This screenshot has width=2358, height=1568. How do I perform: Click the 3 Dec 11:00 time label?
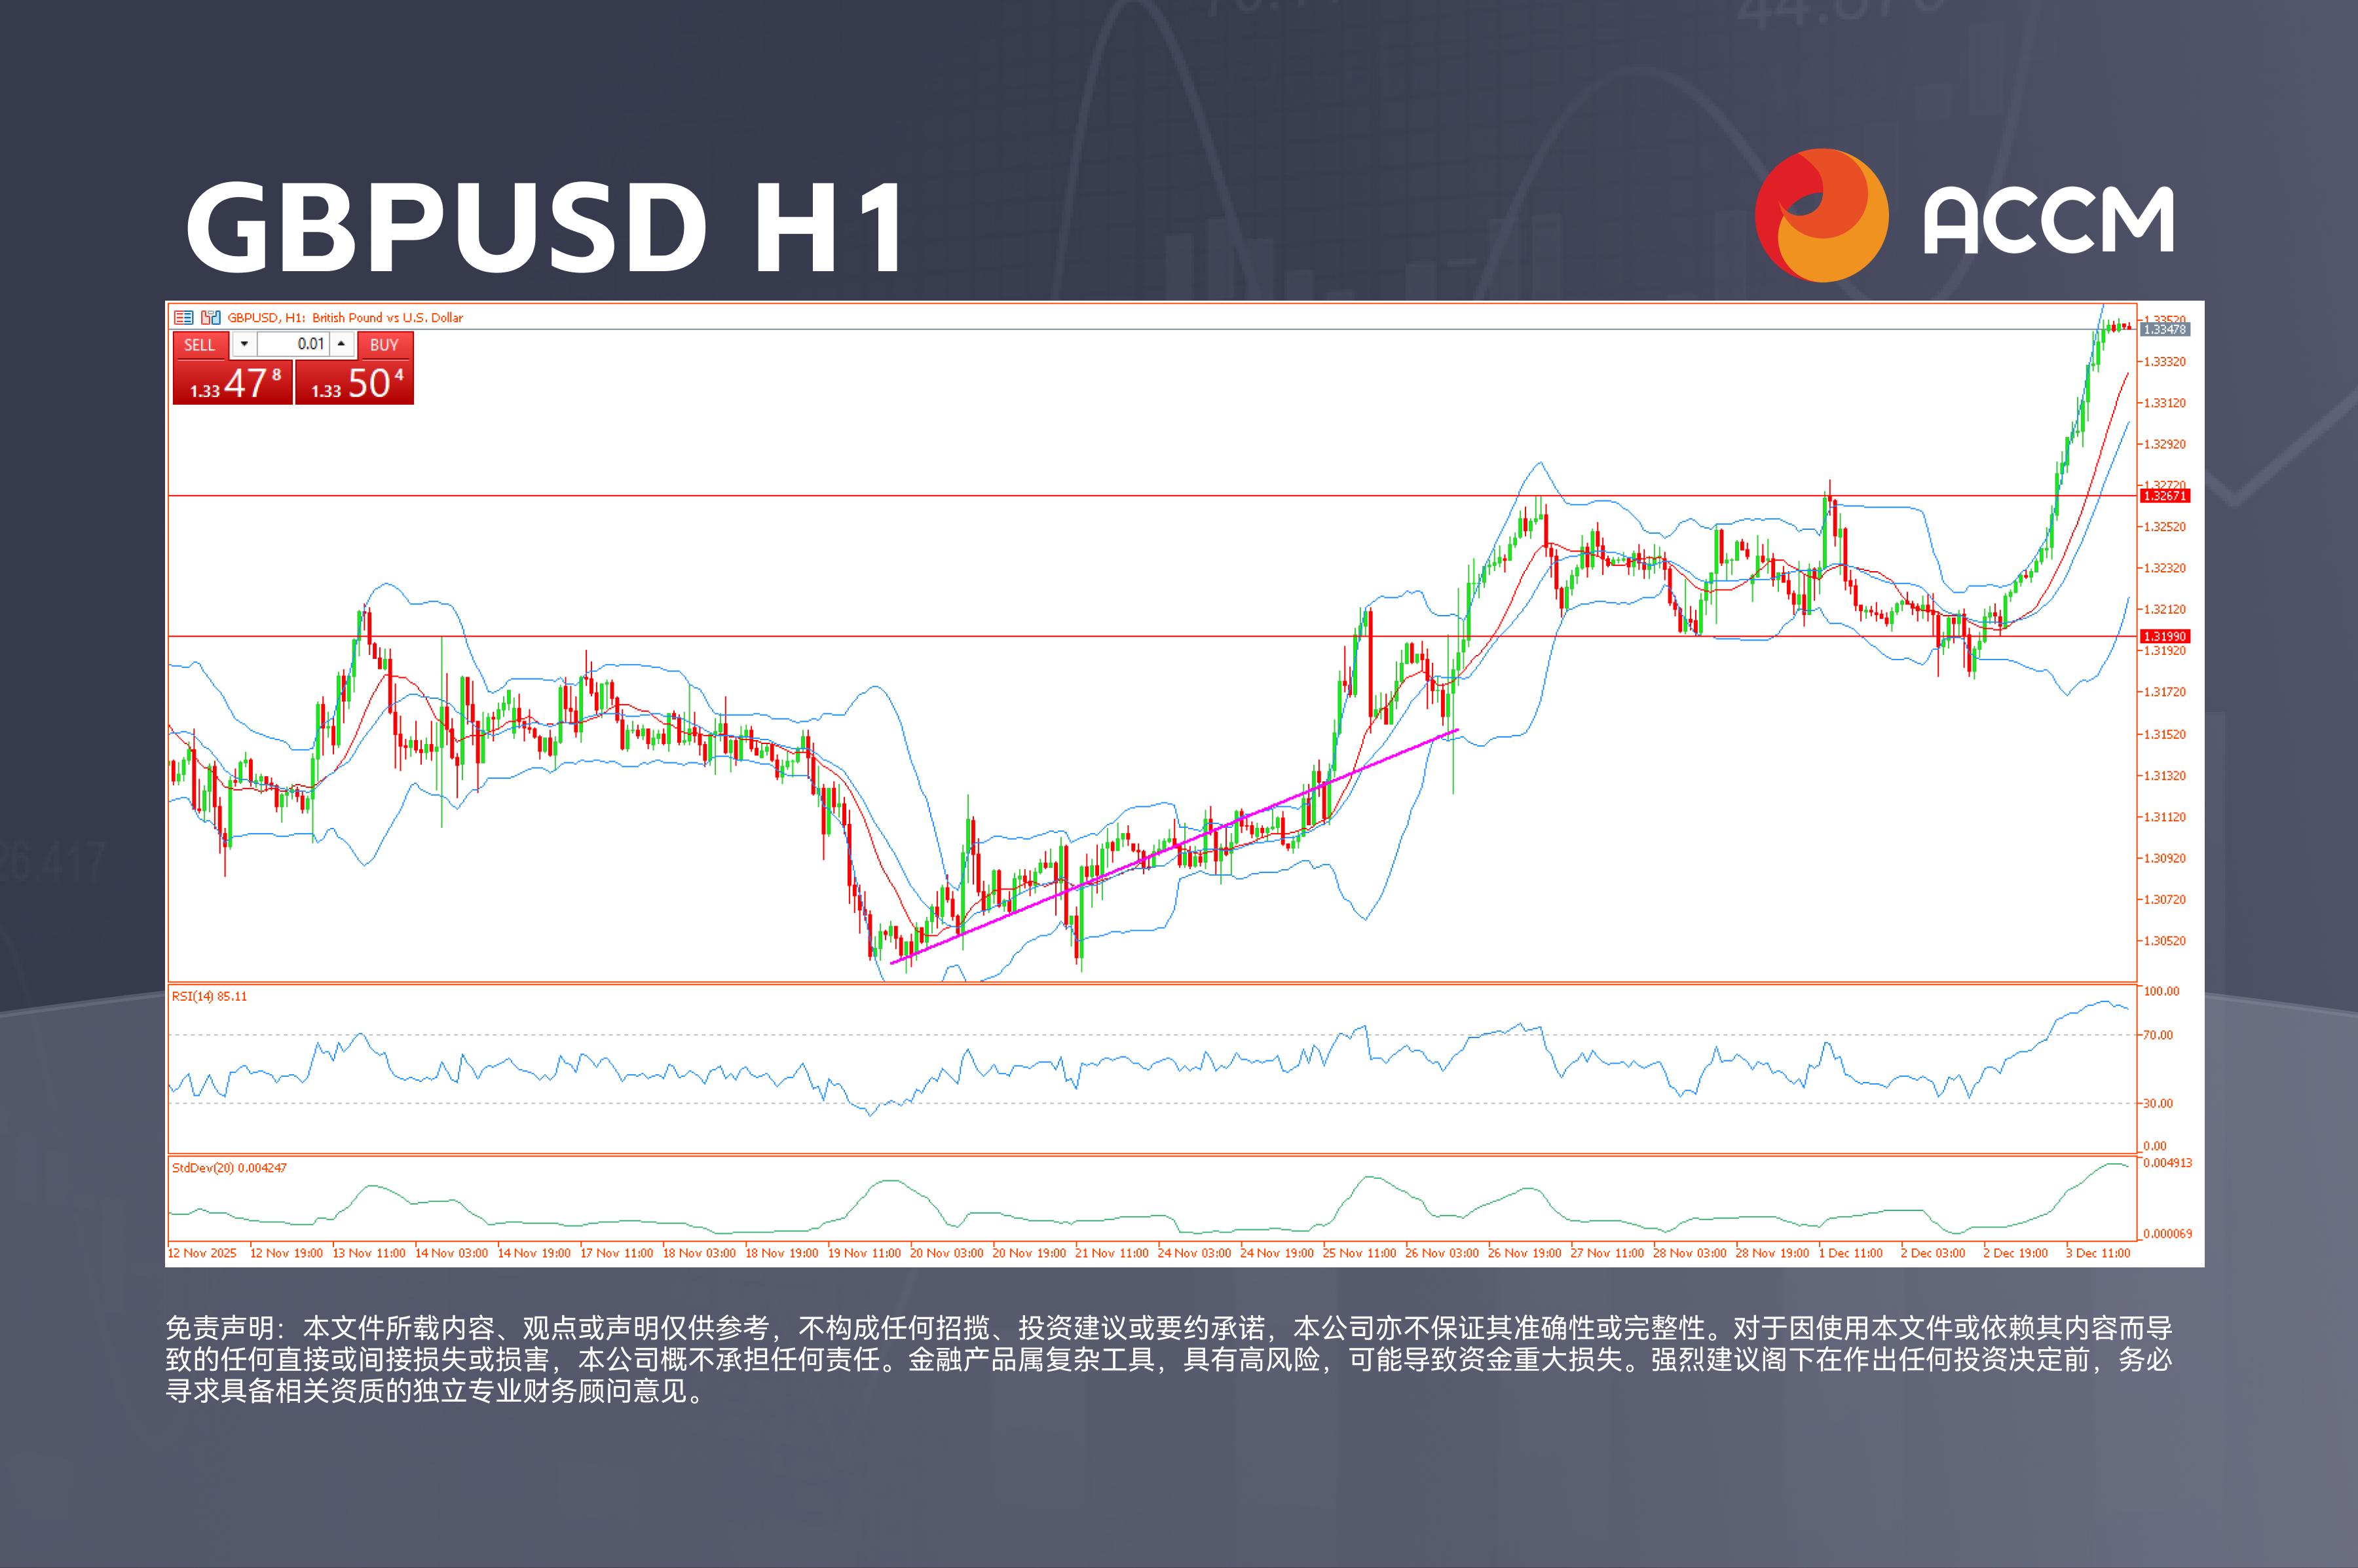2098,1253
